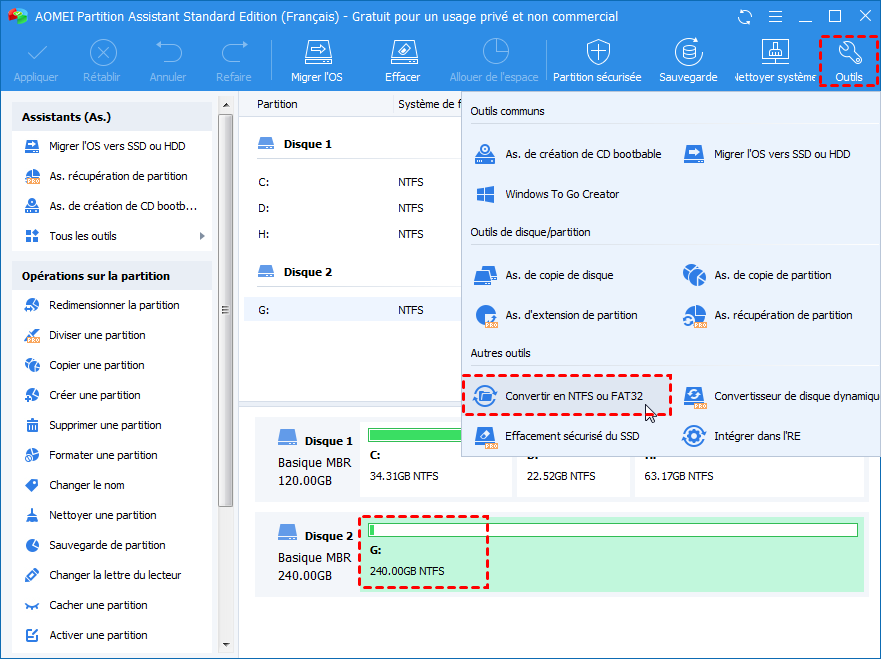Select the G: 240.00GB NTFS partition block
The width and height of the screenshot is (881, 659).
[611, 554]
